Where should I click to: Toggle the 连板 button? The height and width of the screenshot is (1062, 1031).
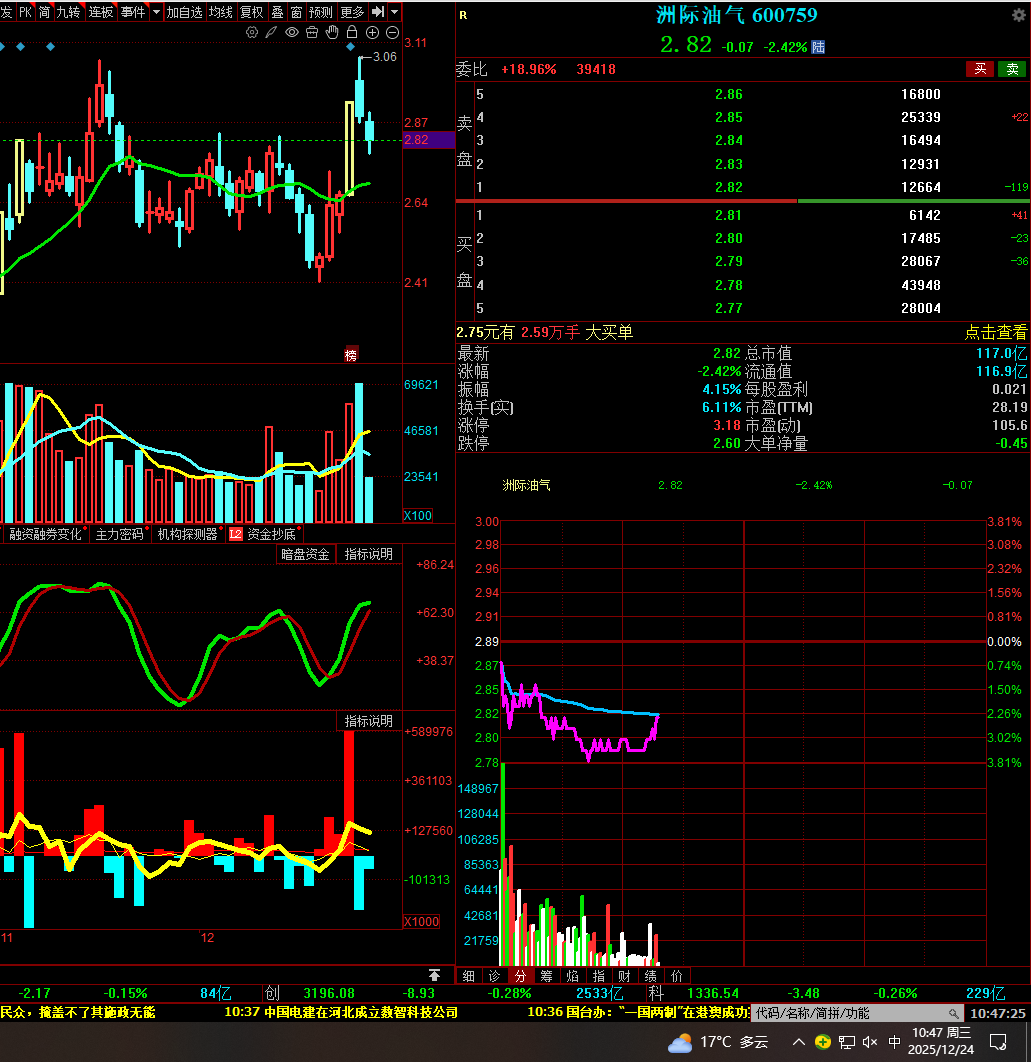101,12
